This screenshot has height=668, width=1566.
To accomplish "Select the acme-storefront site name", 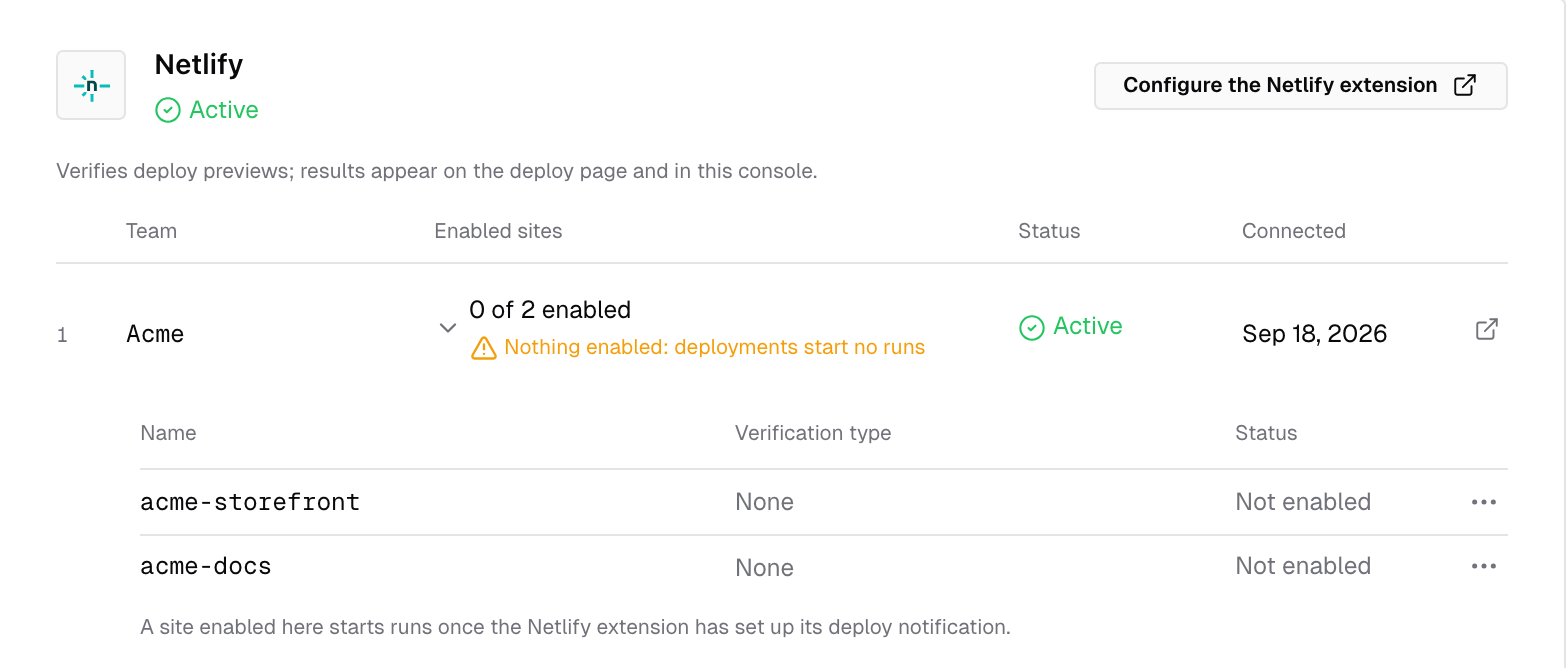I will [250, 502].
